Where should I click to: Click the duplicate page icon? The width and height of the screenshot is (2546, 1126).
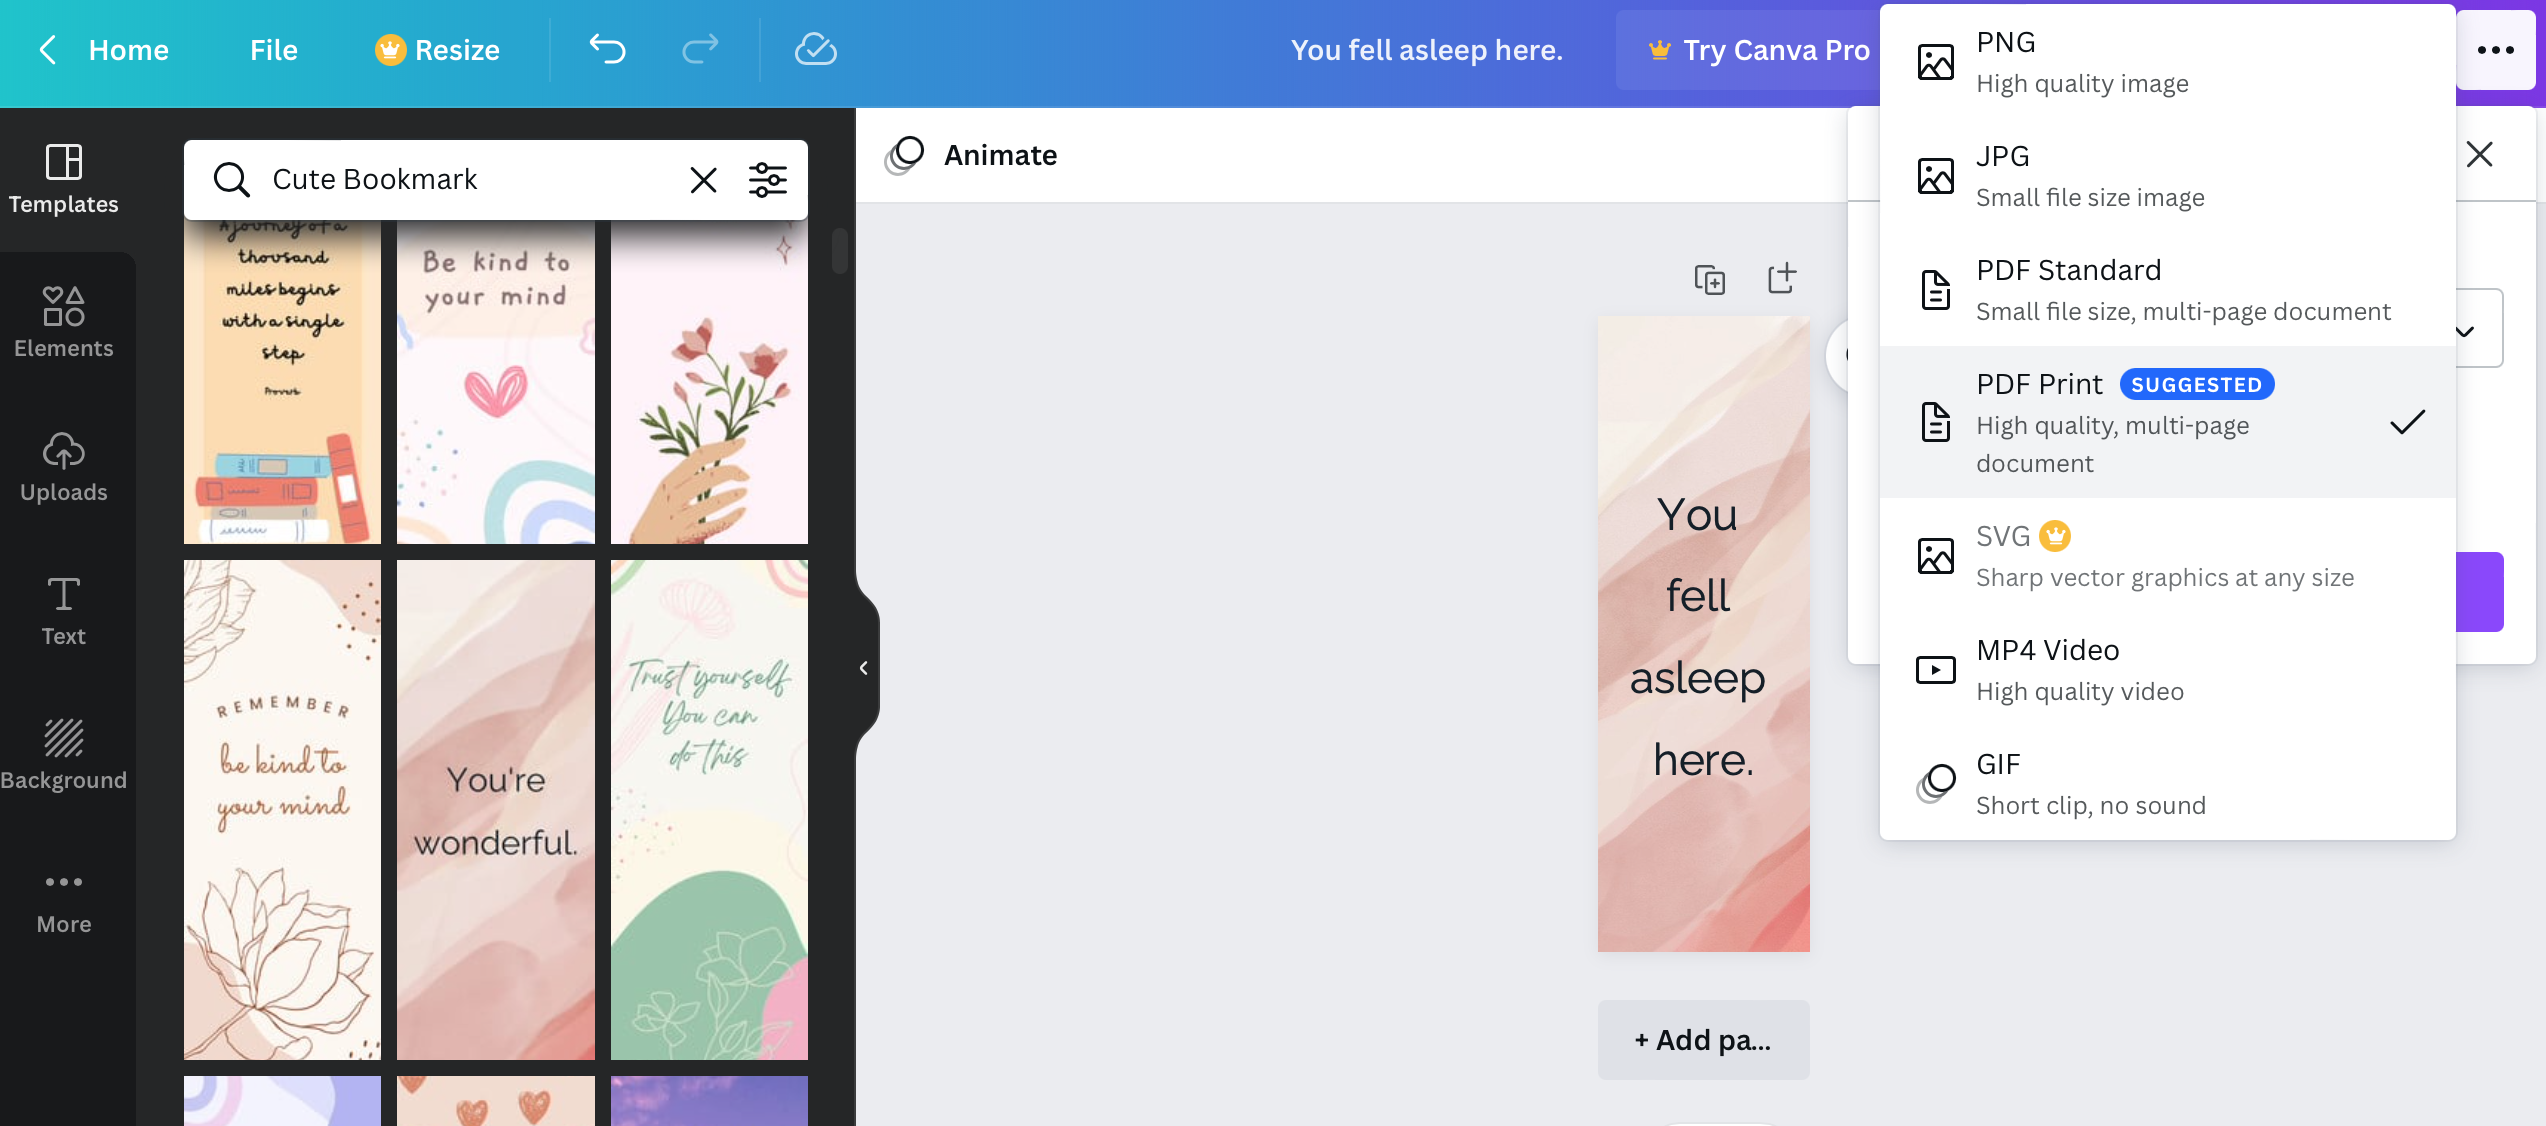pyautogui.click(x=1710, y=276)
